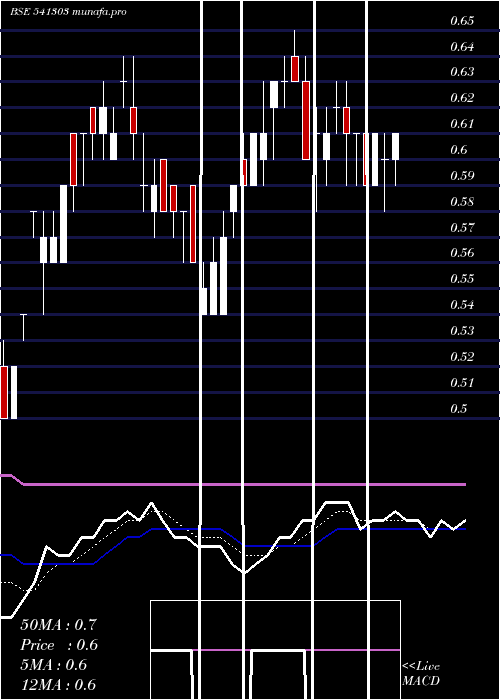Screen dimensions: 500x700
Task: Click the 50MA : 0.7 legend text
Action: [58, 625]
